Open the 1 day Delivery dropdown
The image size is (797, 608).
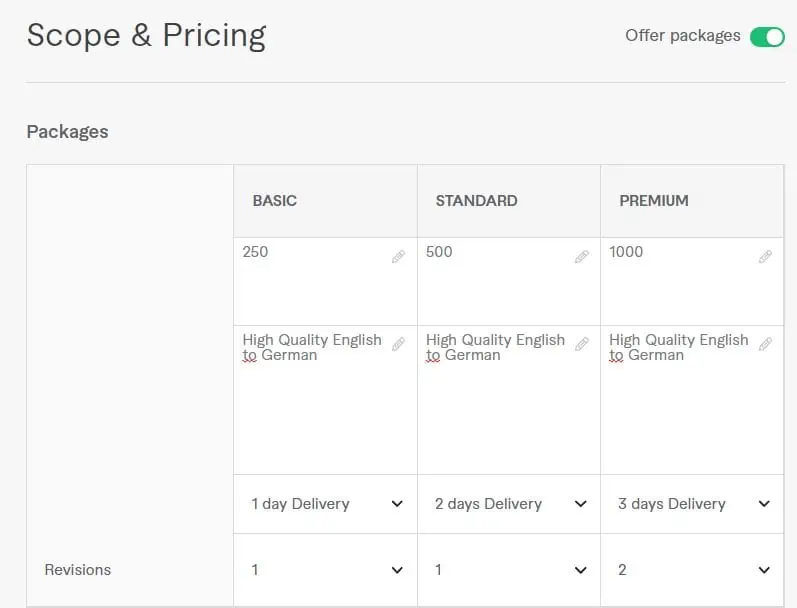325,504
